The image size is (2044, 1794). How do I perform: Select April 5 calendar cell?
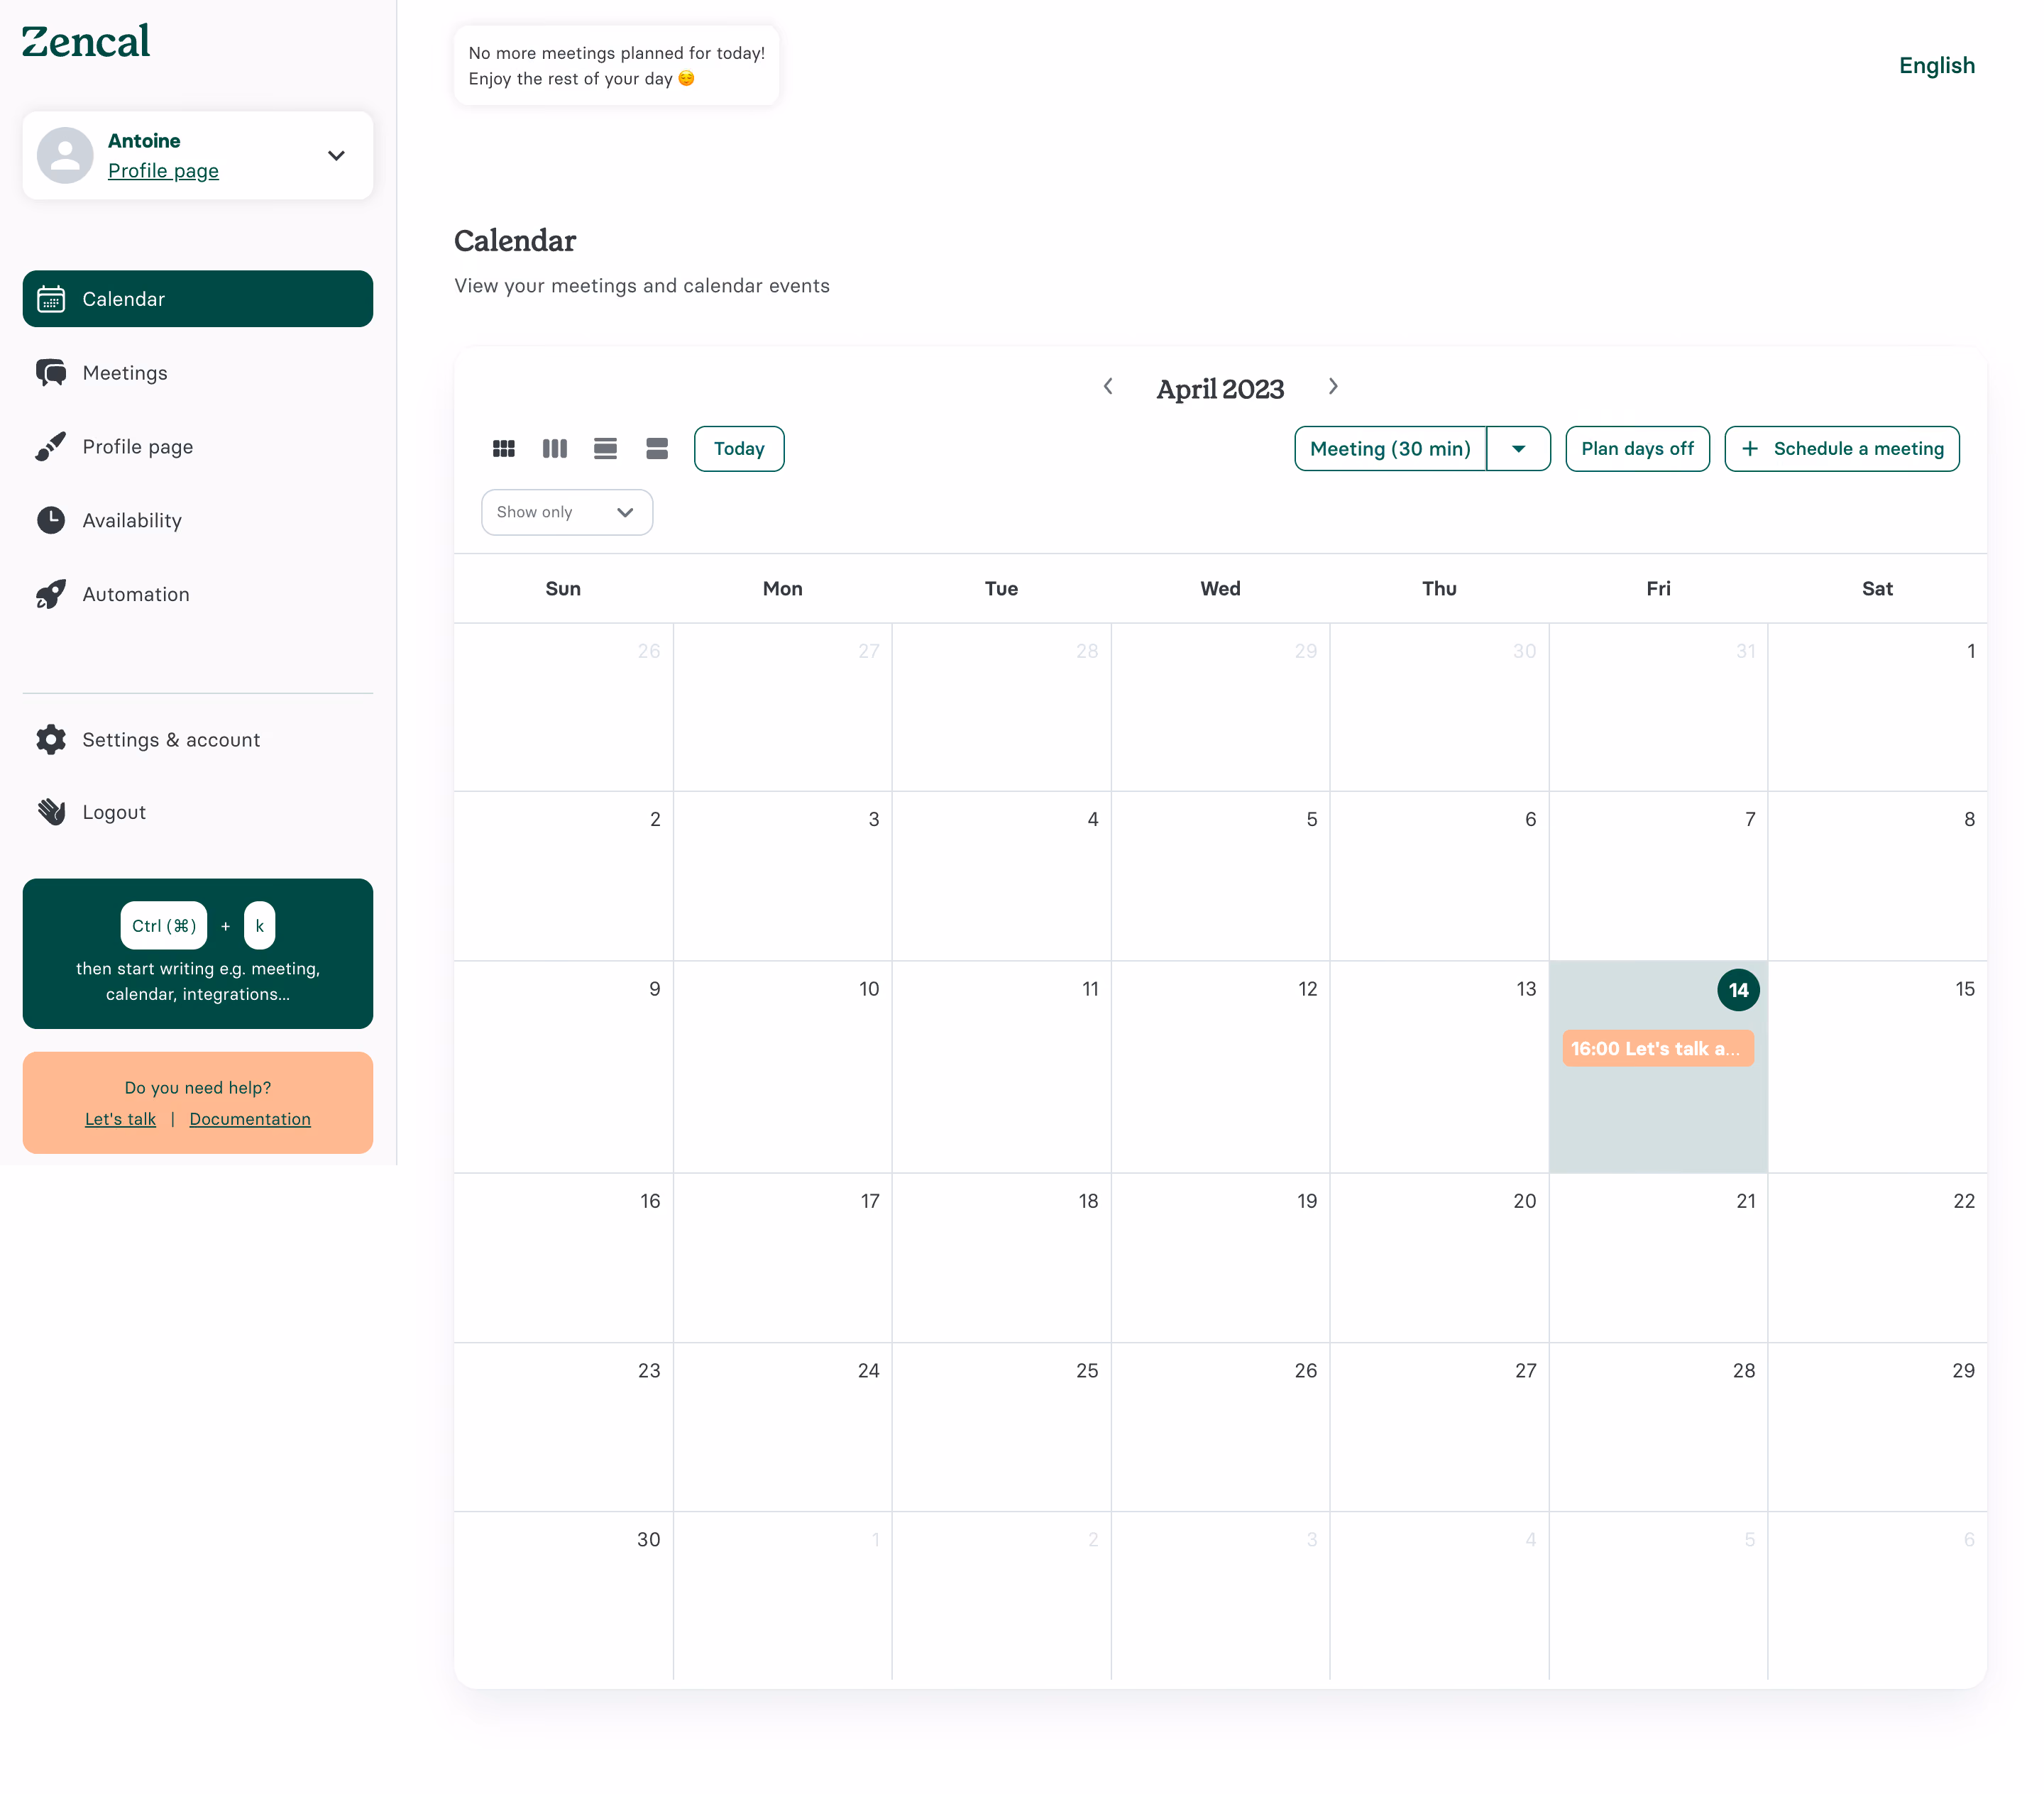[x=1220, y=876]
